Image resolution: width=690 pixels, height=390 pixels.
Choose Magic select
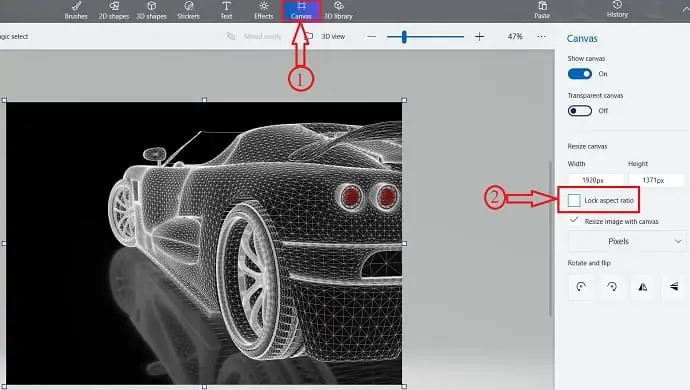coord(14,37)
